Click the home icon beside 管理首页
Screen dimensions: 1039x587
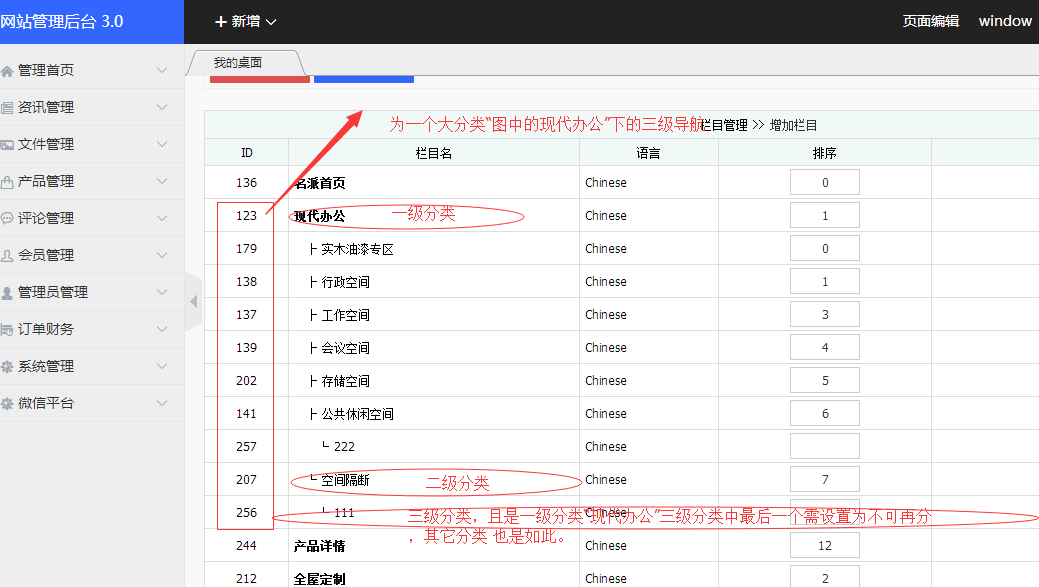pyautogui.click(x=7, y=71)
